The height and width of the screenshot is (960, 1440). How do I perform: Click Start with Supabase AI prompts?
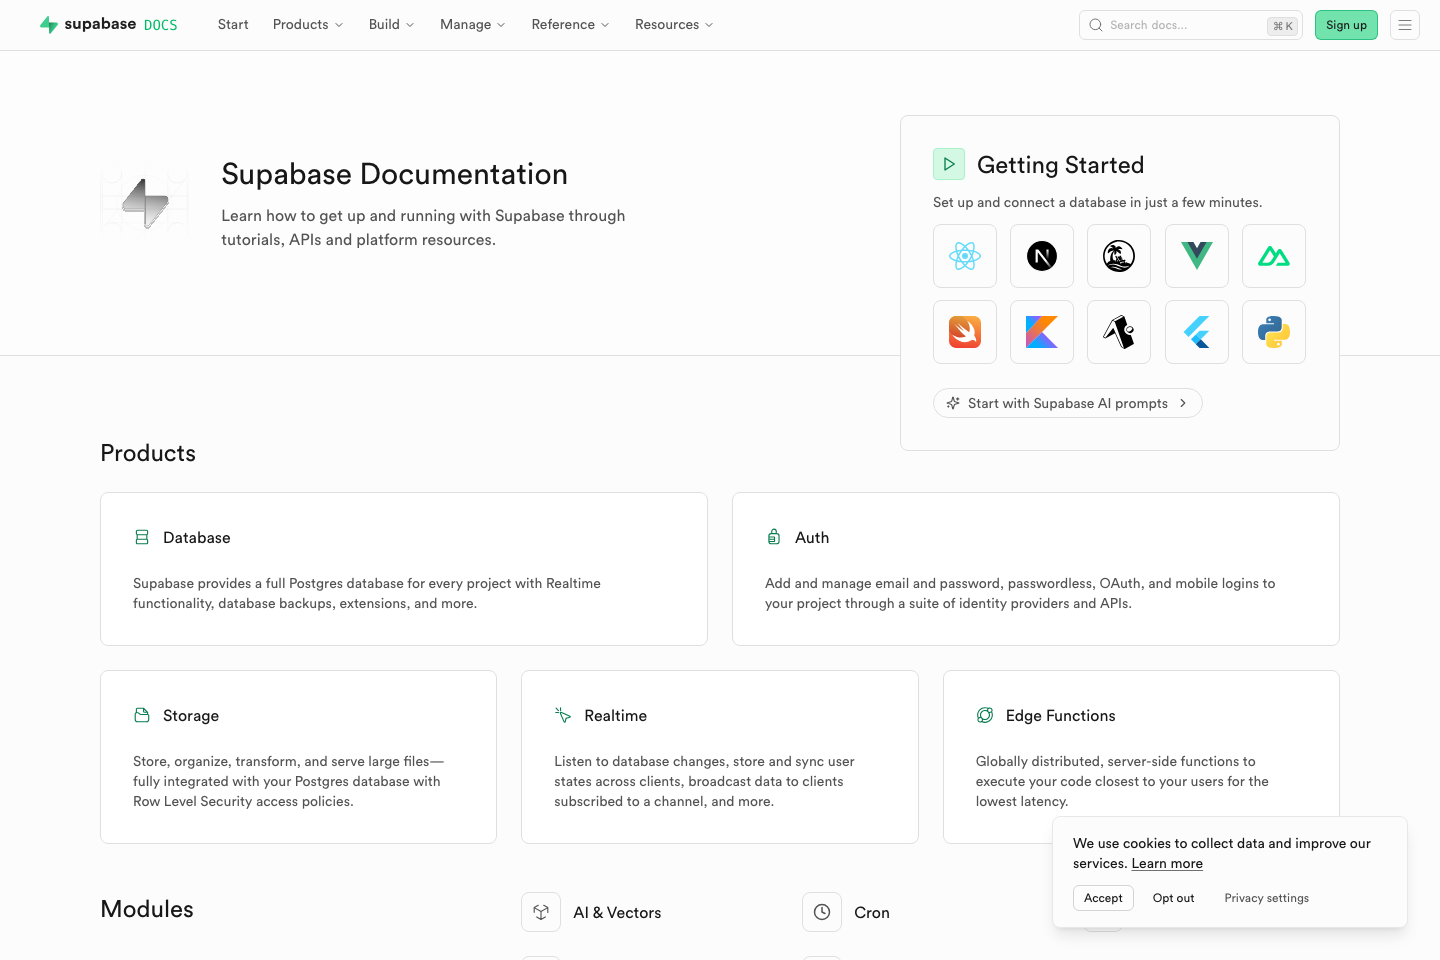tap(1067, 403)
